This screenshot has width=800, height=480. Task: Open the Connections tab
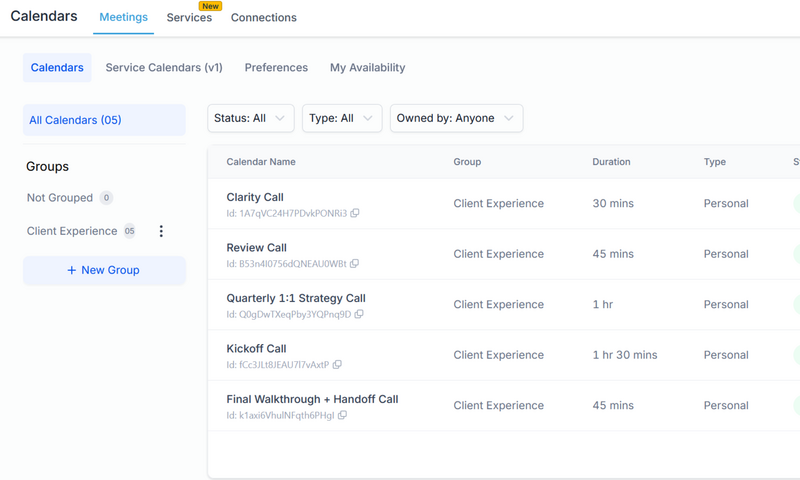coord(263,18)
